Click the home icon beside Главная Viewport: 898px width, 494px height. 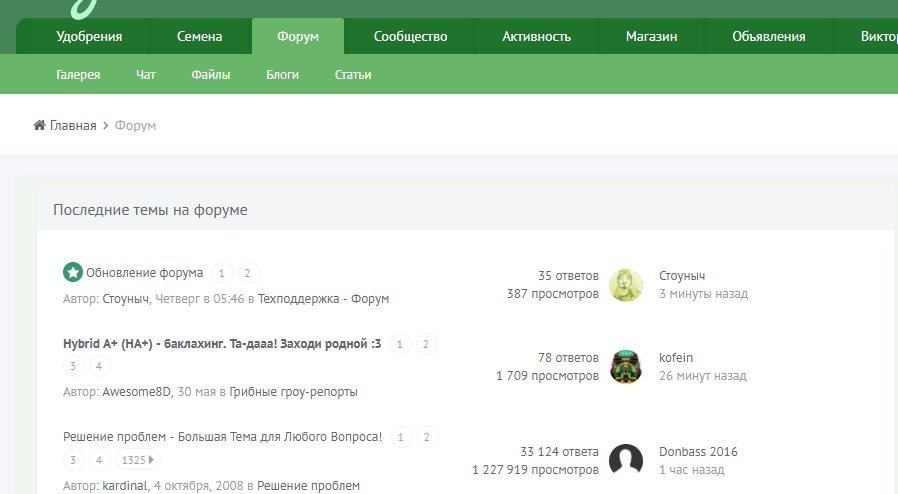coord(40,125)
